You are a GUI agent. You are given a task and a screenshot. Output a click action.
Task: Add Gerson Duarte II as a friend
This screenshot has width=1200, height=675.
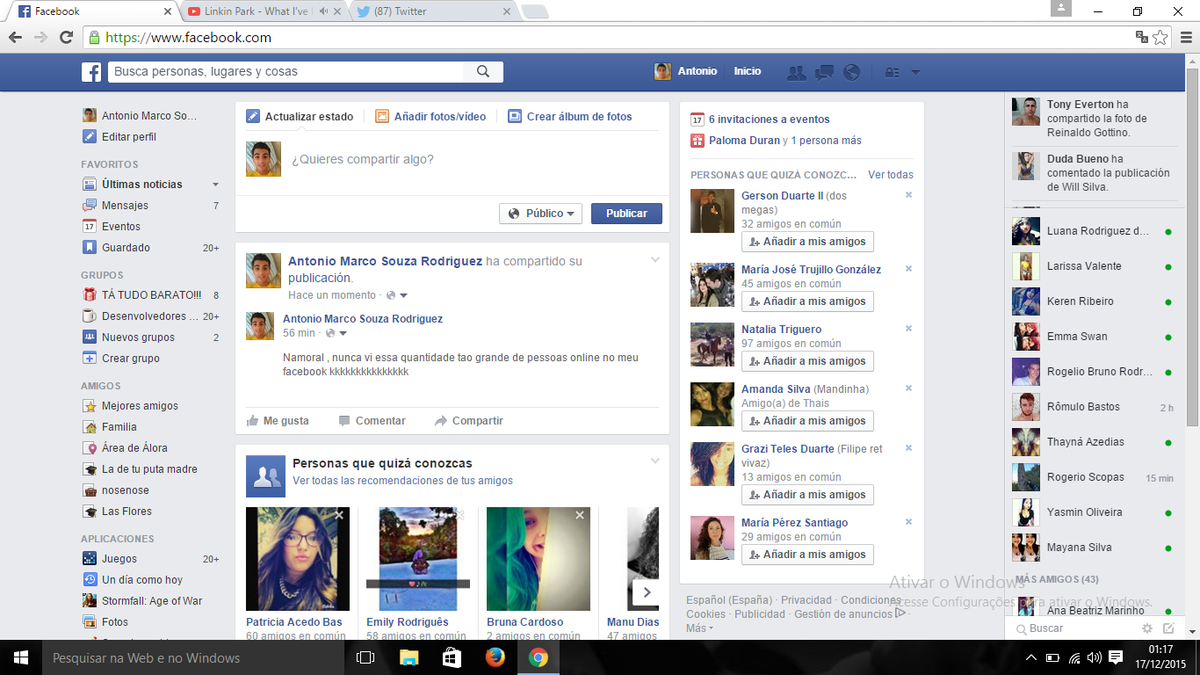coord(807,242)
